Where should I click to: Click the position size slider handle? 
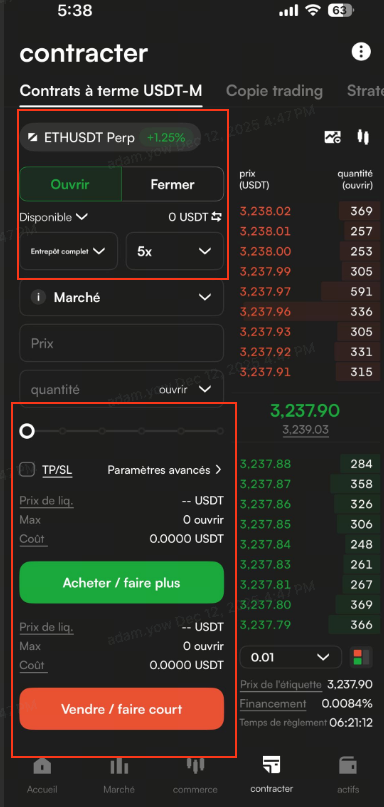[x=27, y=431]
